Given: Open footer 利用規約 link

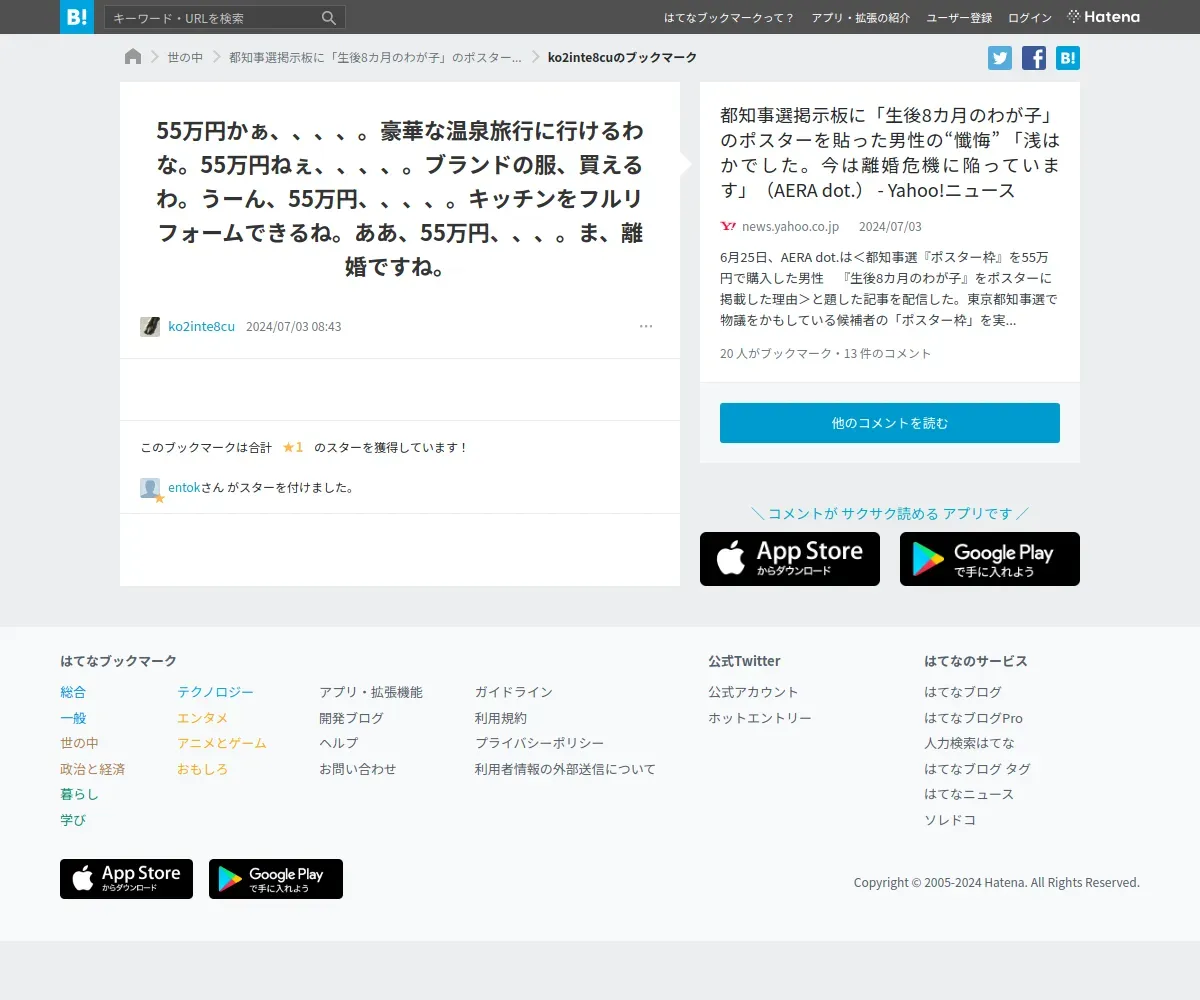Looking at the screenshot, I should pyautogui.click(x=501, y=718).
